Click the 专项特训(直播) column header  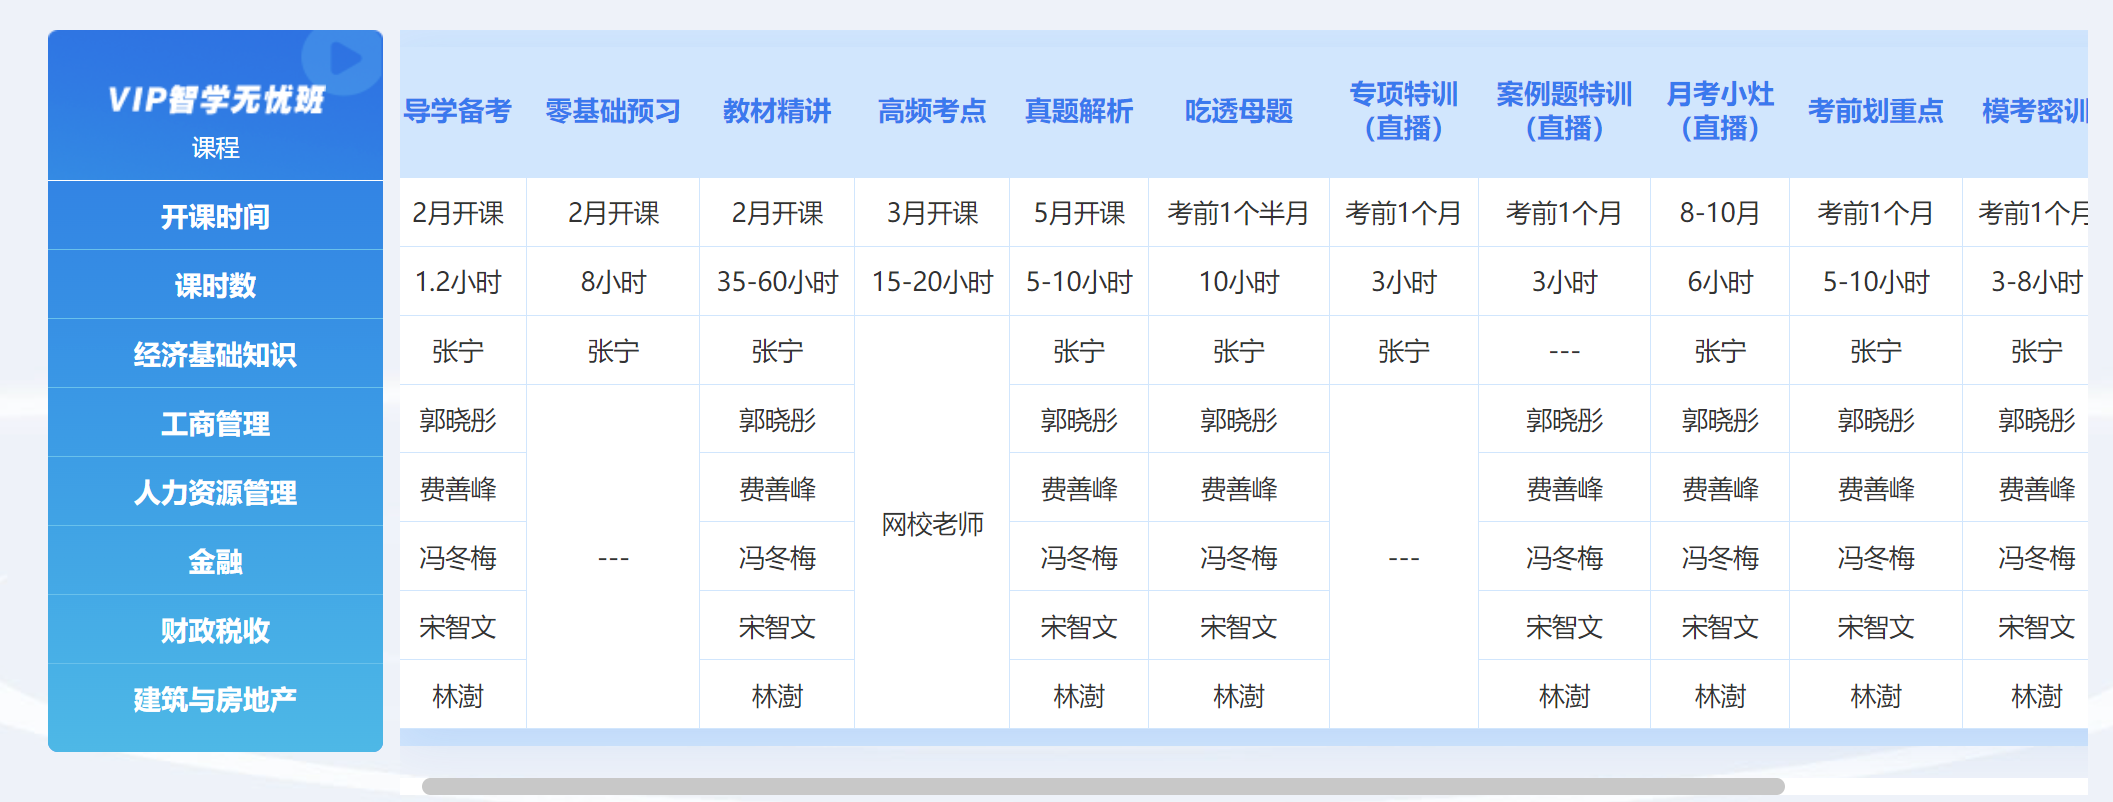click(x=1404, y=111)
